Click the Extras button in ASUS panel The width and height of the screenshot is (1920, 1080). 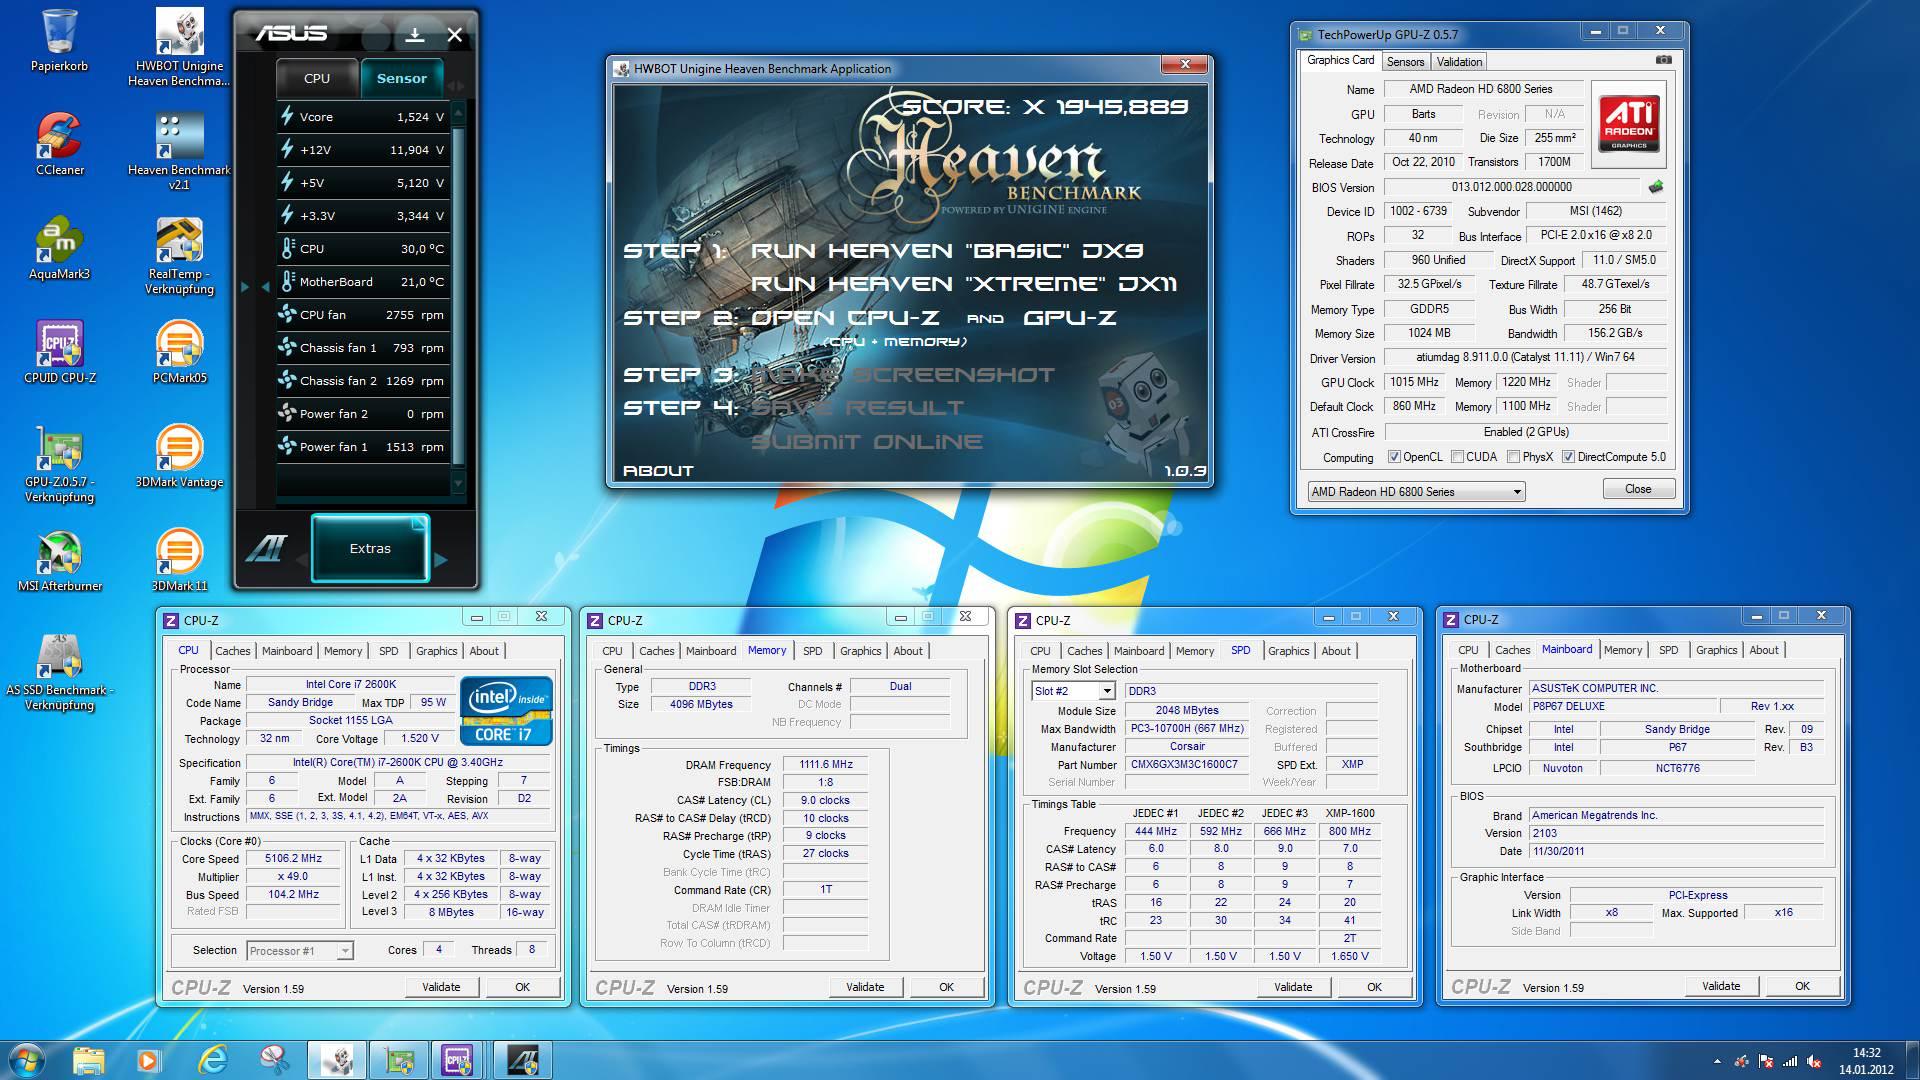[x=370, y=548]
